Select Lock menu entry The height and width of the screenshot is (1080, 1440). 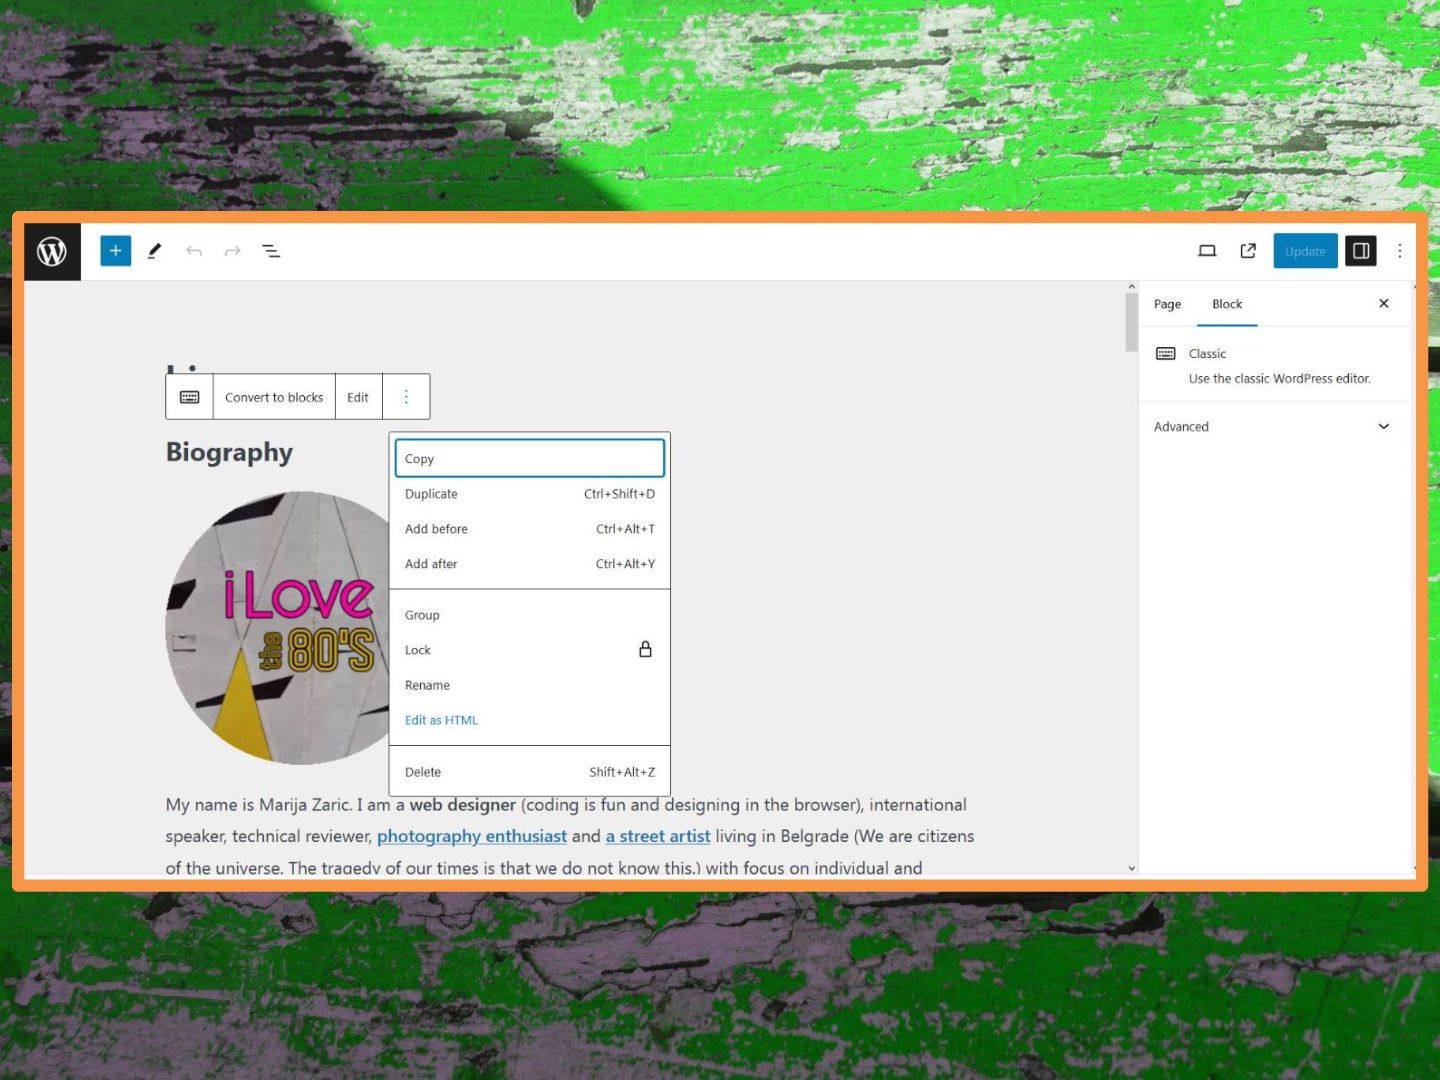tap(529, 650)
